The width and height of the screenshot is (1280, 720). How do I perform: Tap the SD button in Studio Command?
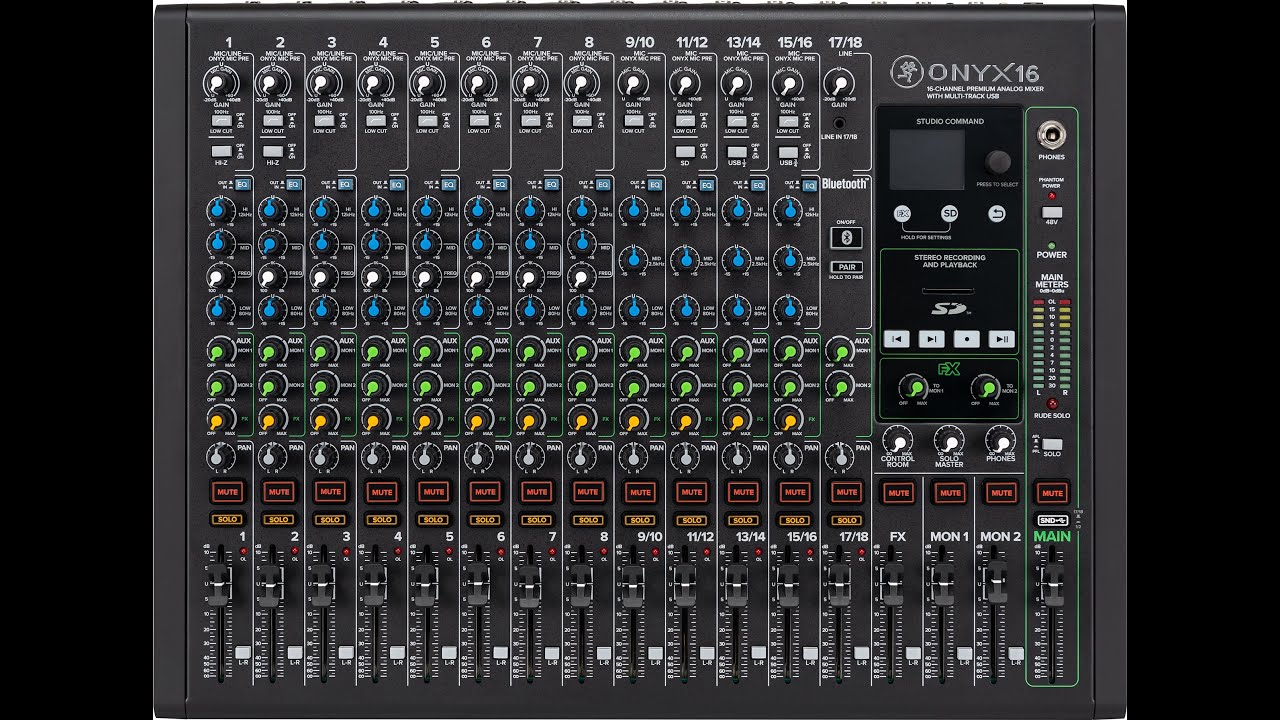click(949, 214)
